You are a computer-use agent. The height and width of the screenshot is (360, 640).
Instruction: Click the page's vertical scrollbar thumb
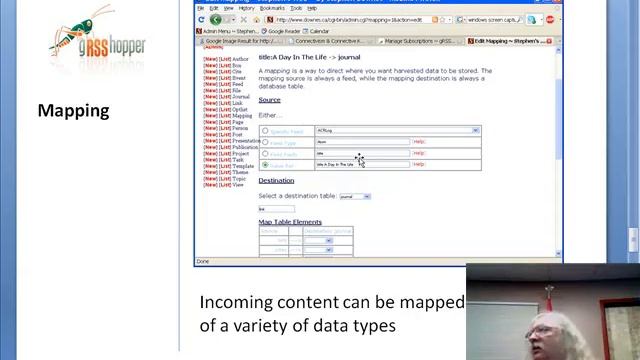point(558,118)
